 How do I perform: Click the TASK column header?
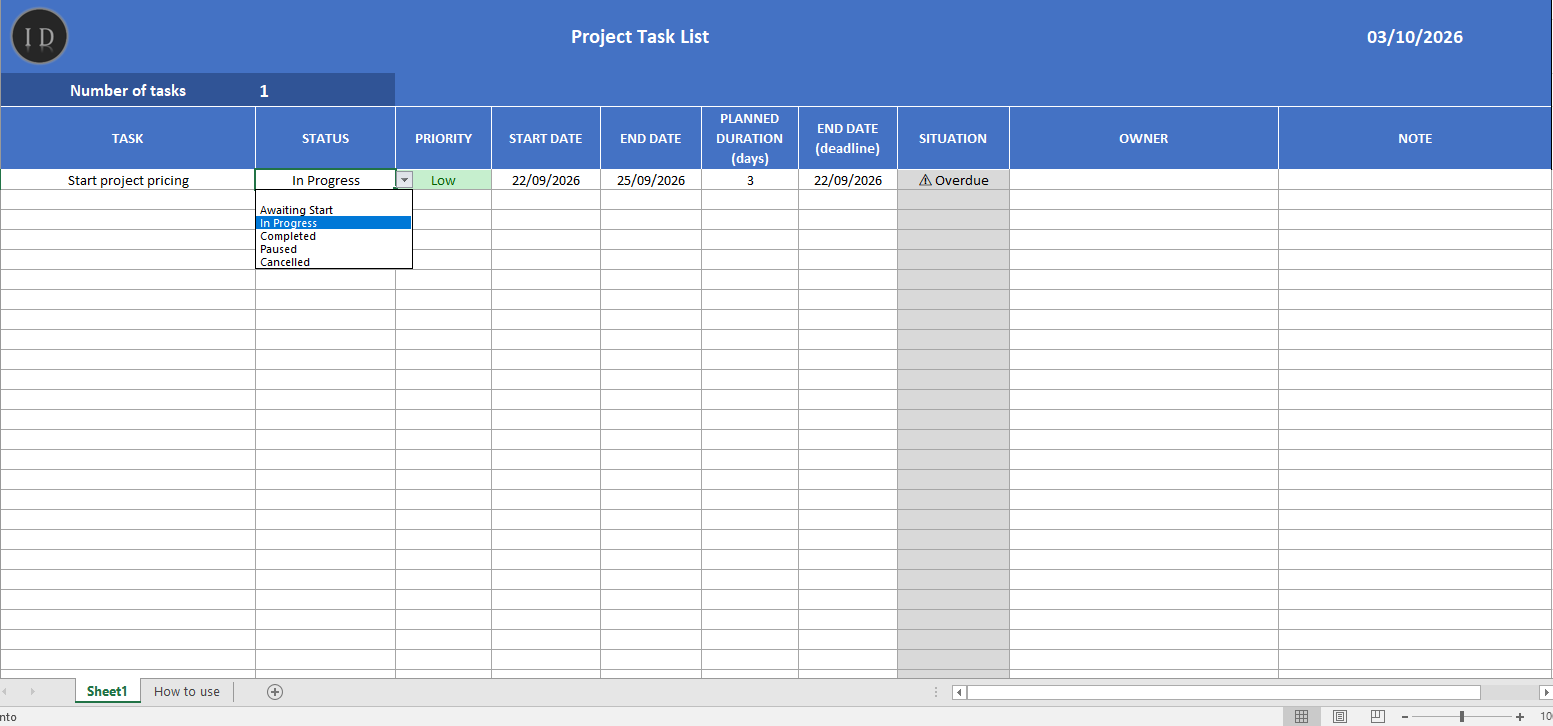tap(128, 138)
